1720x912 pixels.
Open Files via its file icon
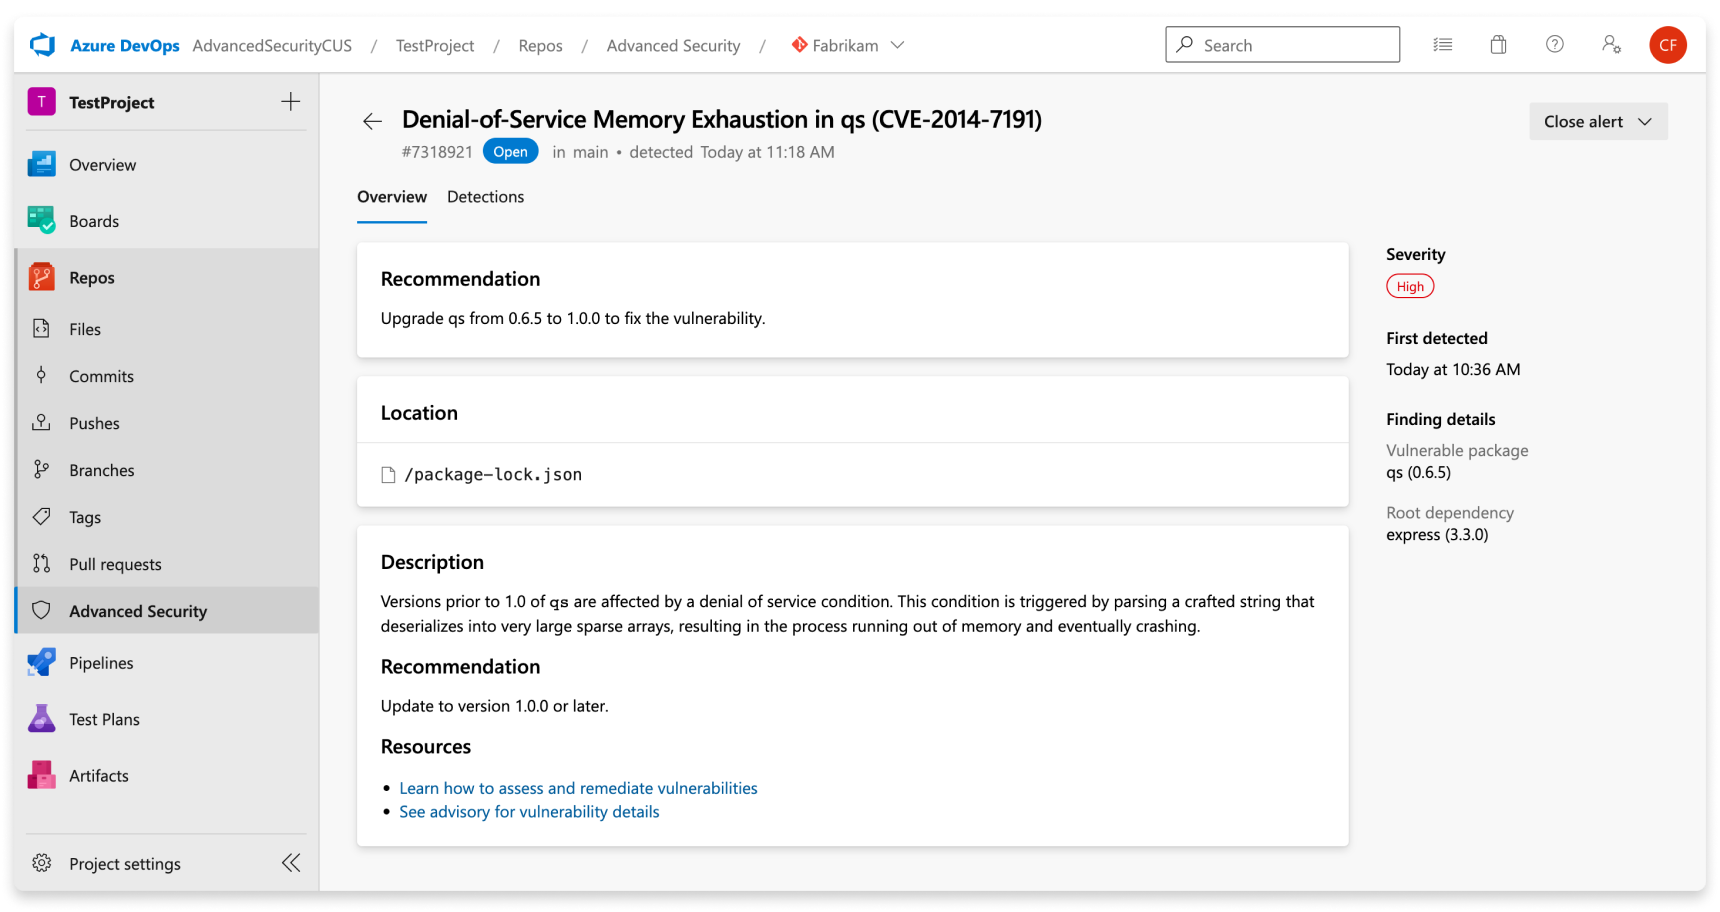[x=41, y=328]
